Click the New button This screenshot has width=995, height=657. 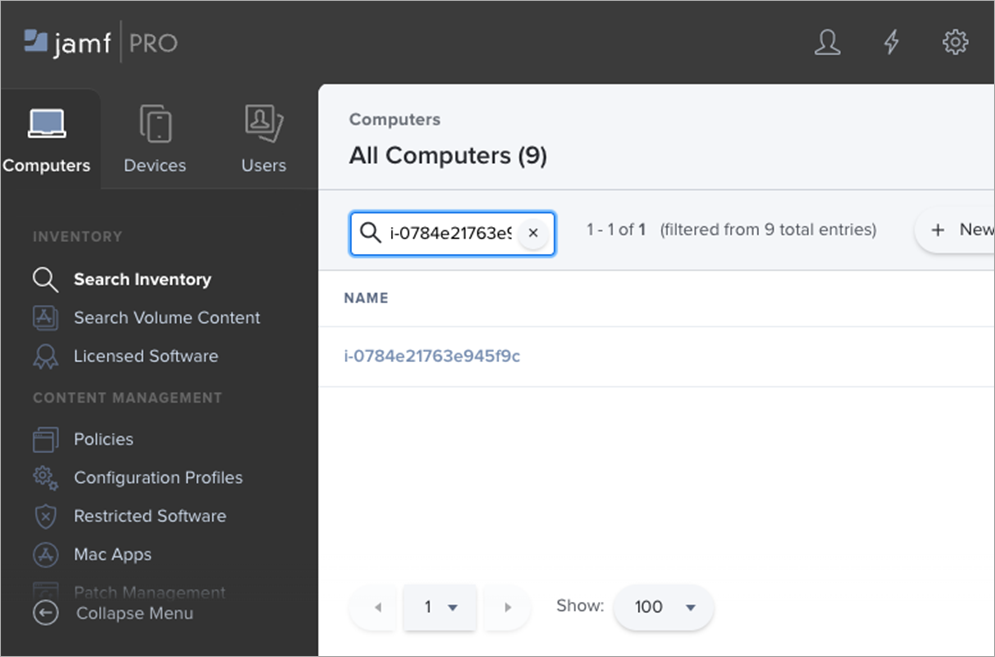[955, 230]
